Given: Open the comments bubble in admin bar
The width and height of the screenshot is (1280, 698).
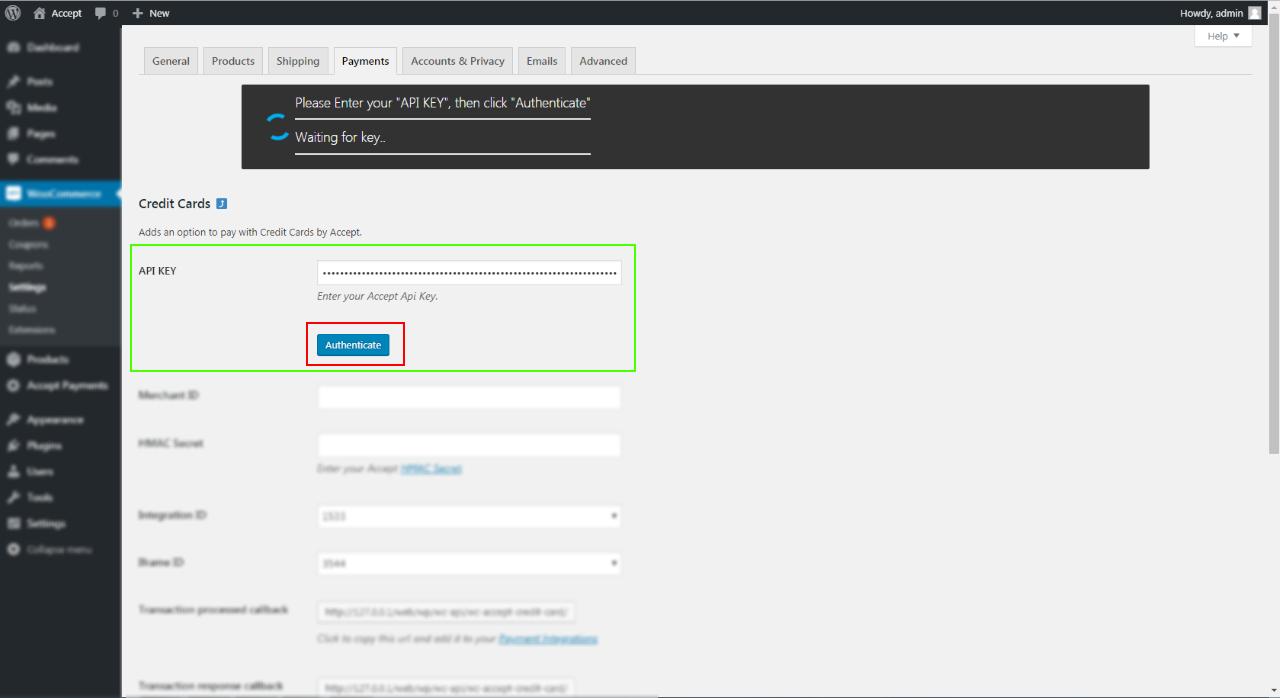Looking at the screenshot, I should (x=101, y=13).
